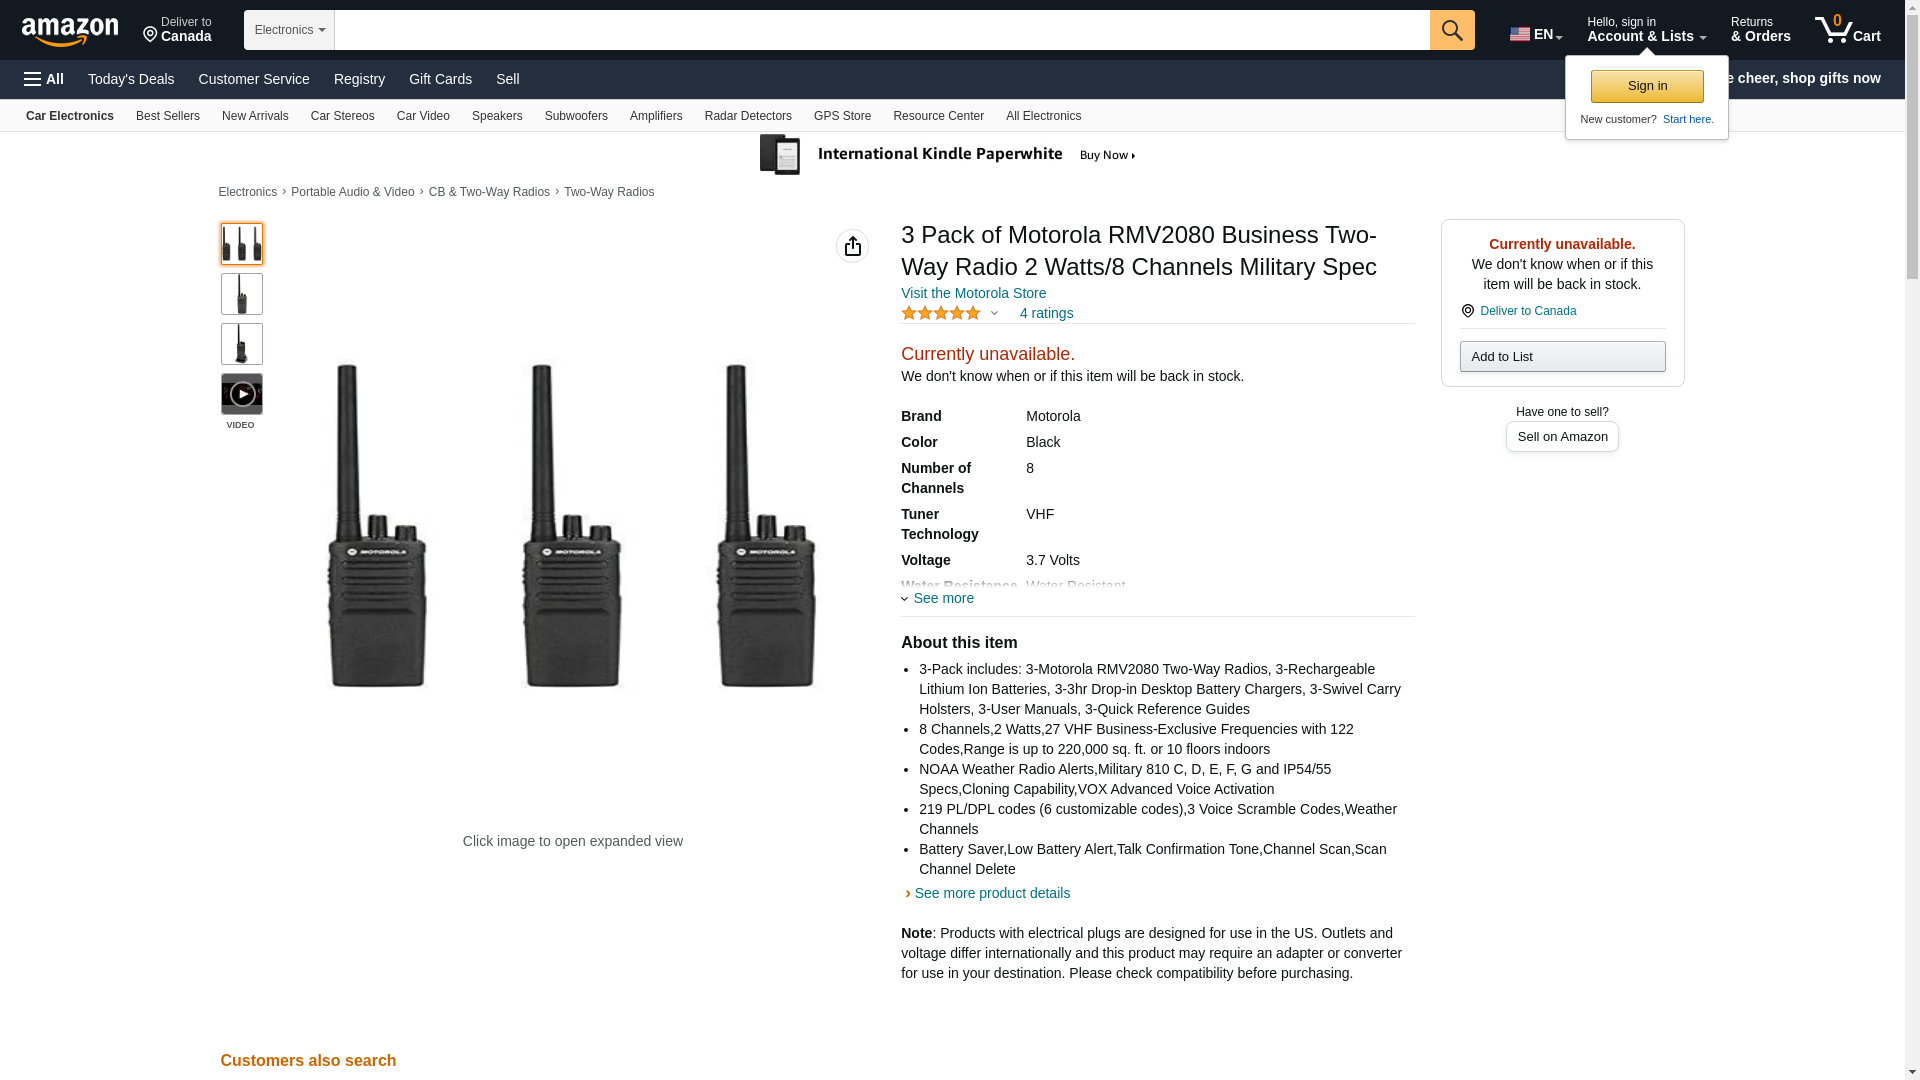Open the Electronics search category dropdown
This screenshot has width=1920, height=1080.
pyautogui.click(x=289, y=30)
